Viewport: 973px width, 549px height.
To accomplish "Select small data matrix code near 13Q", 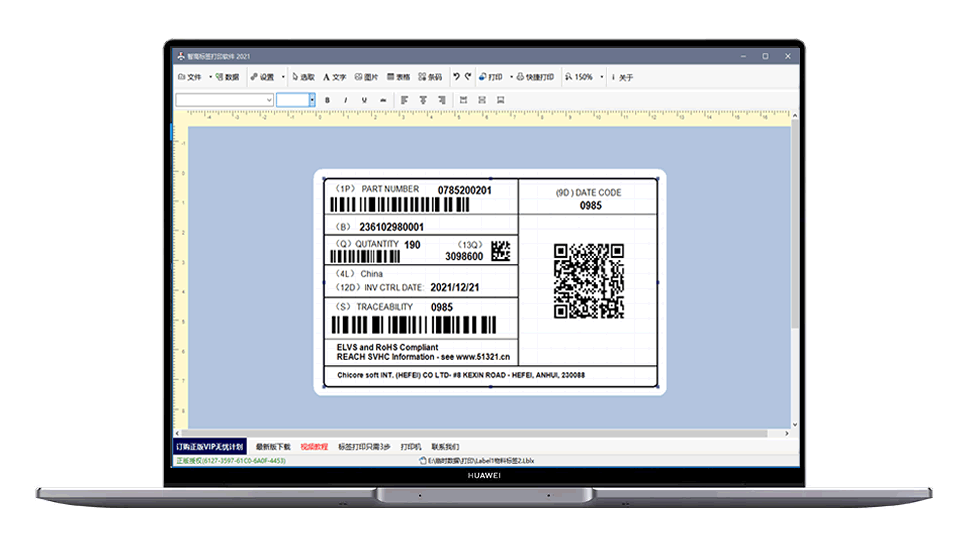I will (x=501, y=251).
